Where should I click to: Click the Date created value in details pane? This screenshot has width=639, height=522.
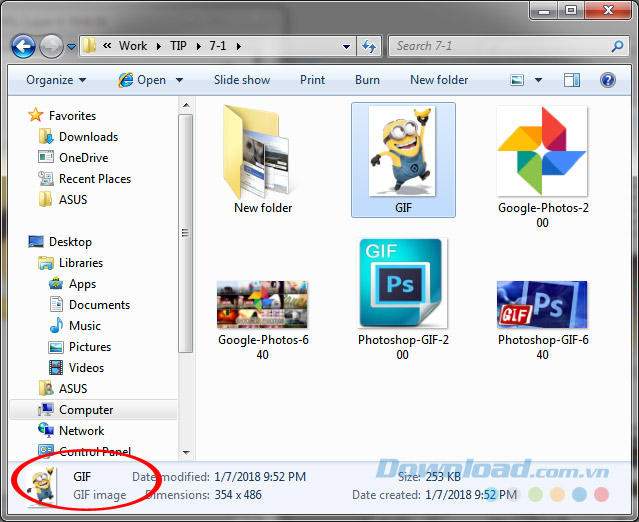(471, 495)
